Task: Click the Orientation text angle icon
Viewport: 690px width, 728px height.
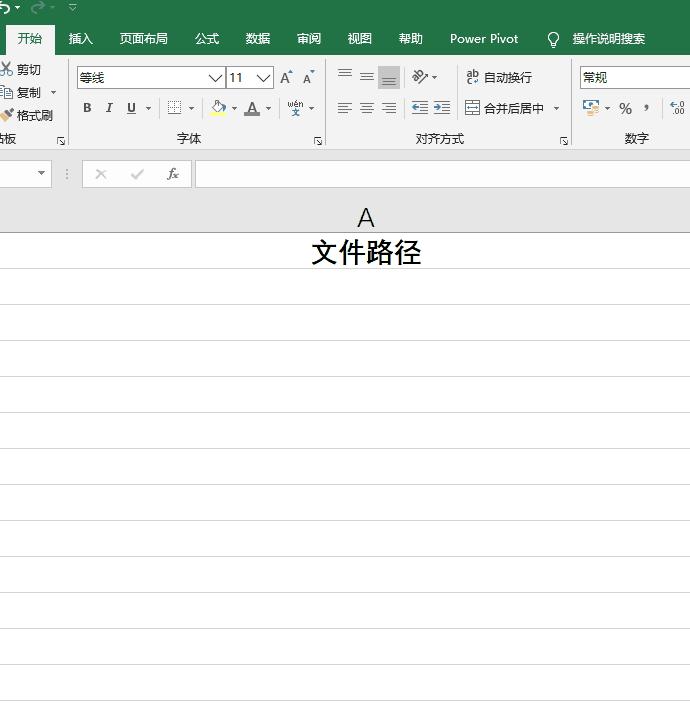Action: (x=421, y=77)
